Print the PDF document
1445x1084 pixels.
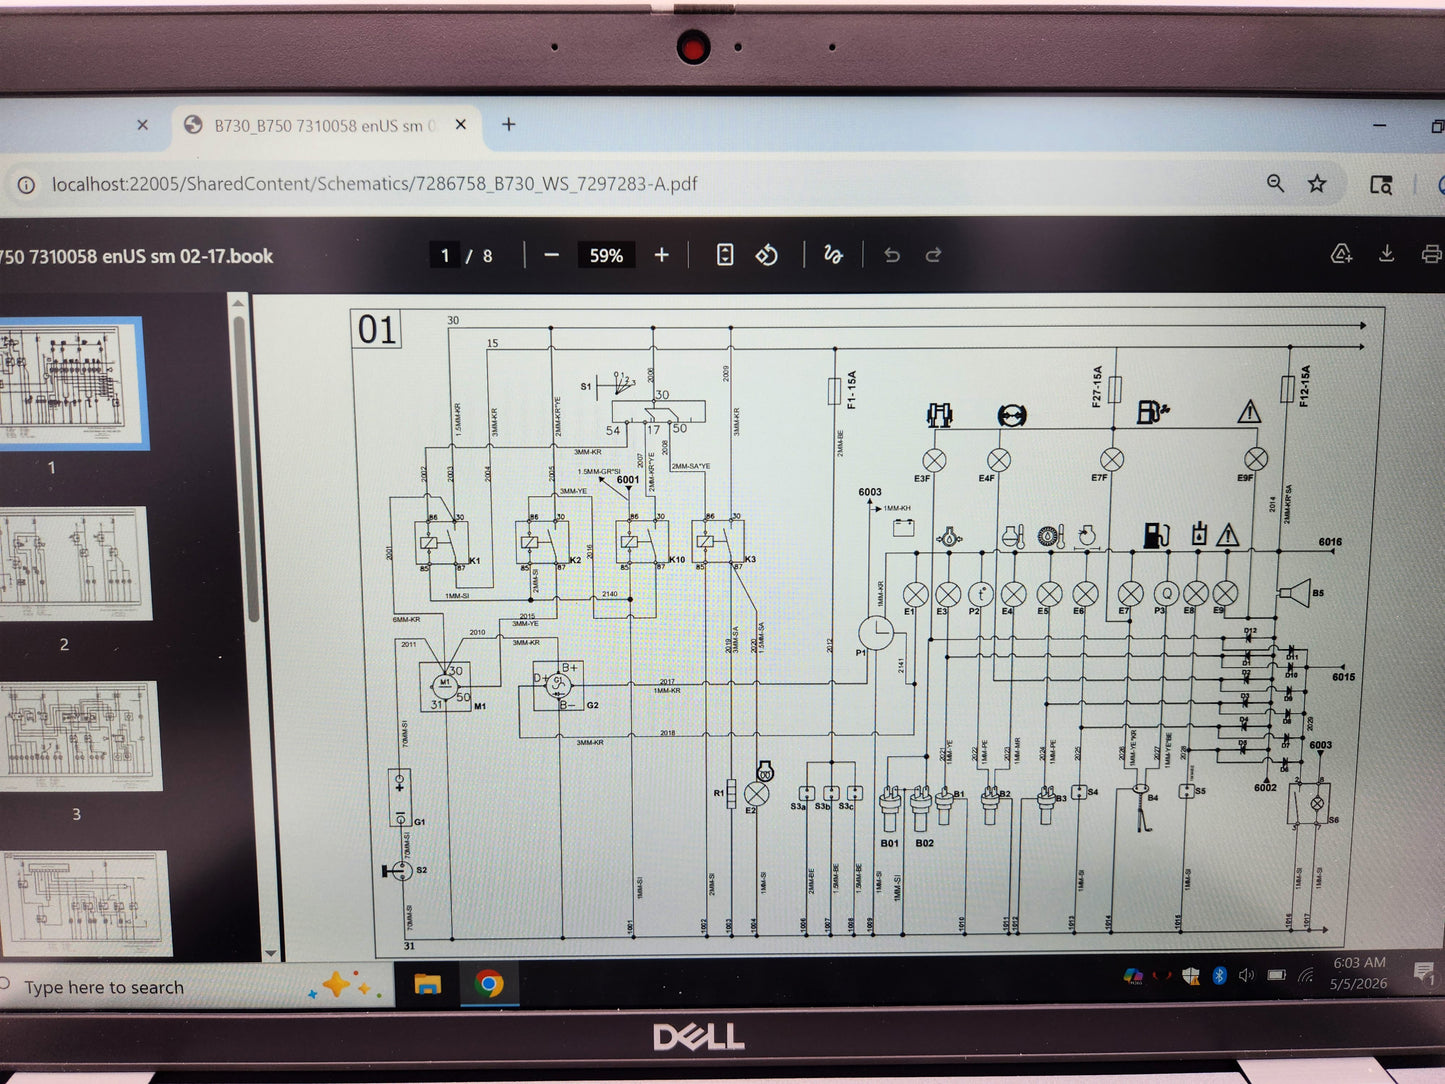[x=1432, y=254]
